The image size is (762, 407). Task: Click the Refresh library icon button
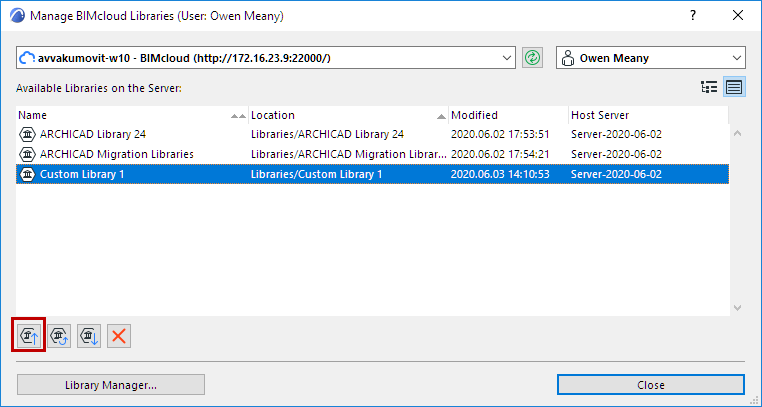(x=59, y=336)
